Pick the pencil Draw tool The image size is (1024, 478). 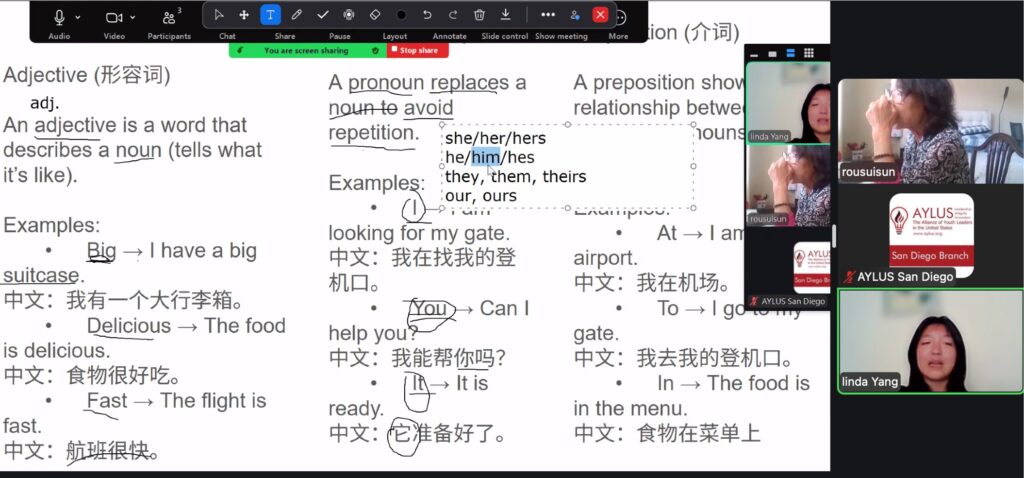pyautogui.click(x=296, y=15)
